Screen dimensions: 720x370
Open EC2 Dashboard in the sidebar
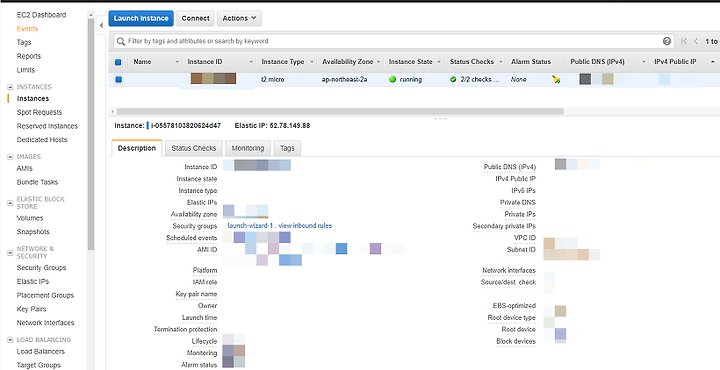point(41,15)
